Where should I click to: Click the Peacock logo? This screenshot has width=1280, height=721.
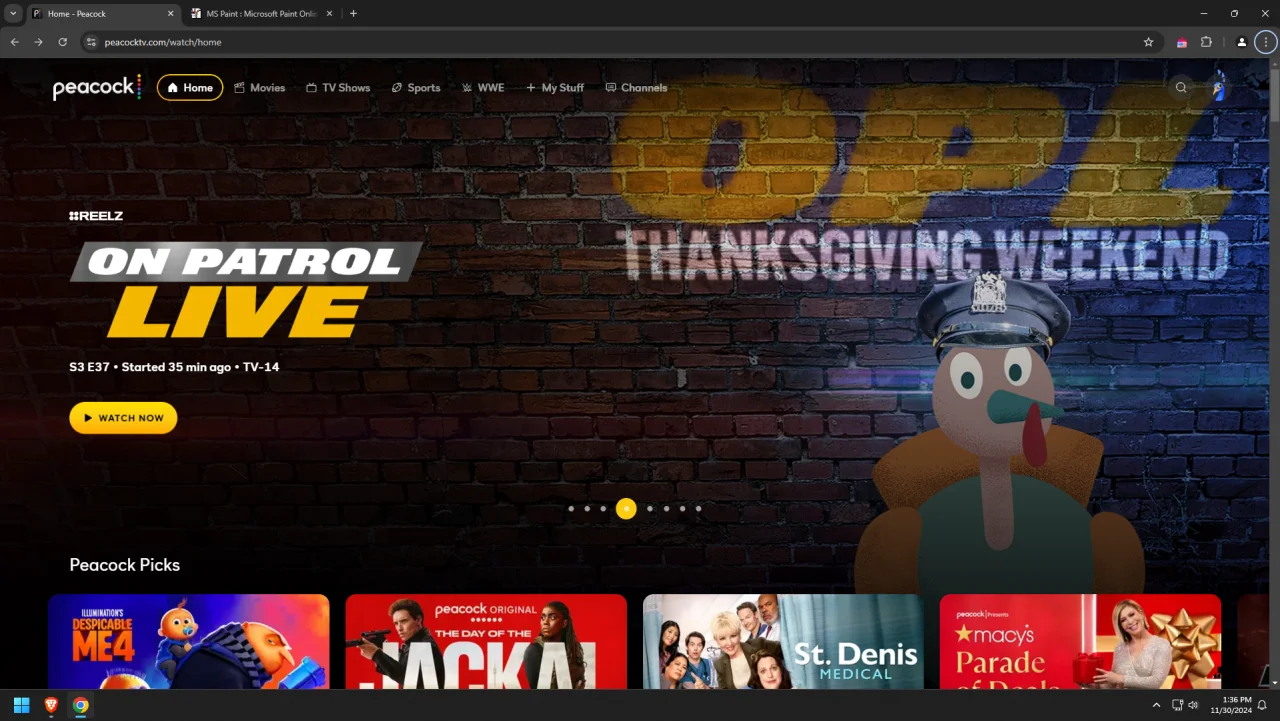97,88
